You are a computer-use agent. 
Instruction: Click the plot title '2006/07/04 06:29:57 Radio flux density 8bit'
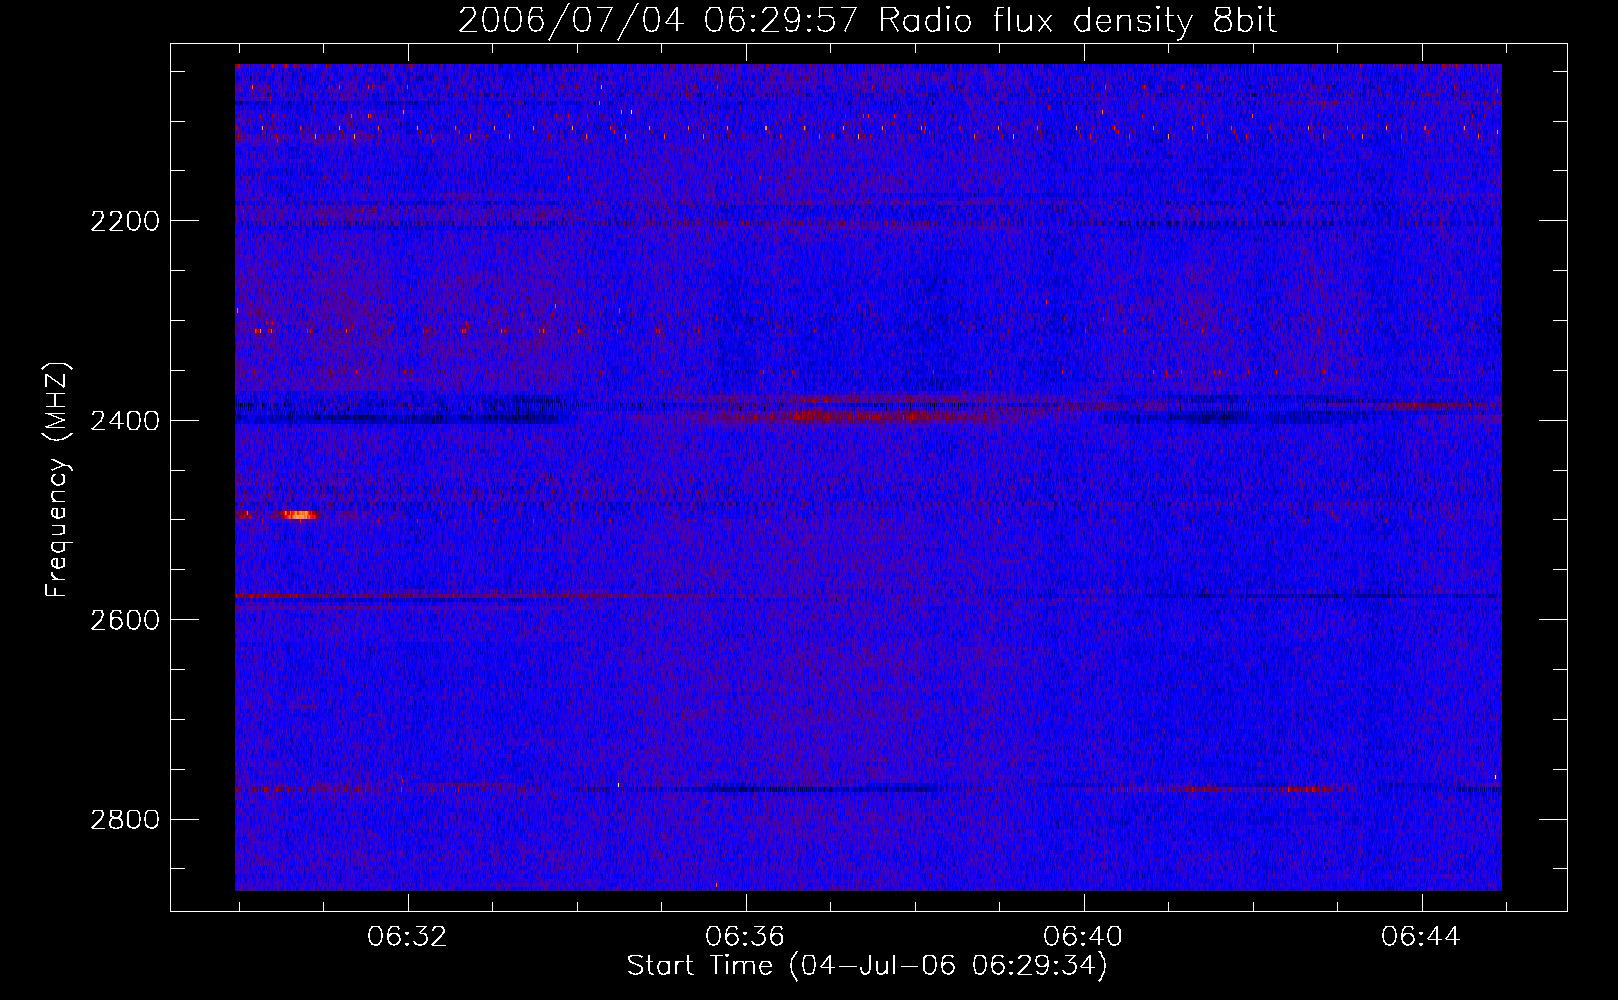tap(867, 21)
